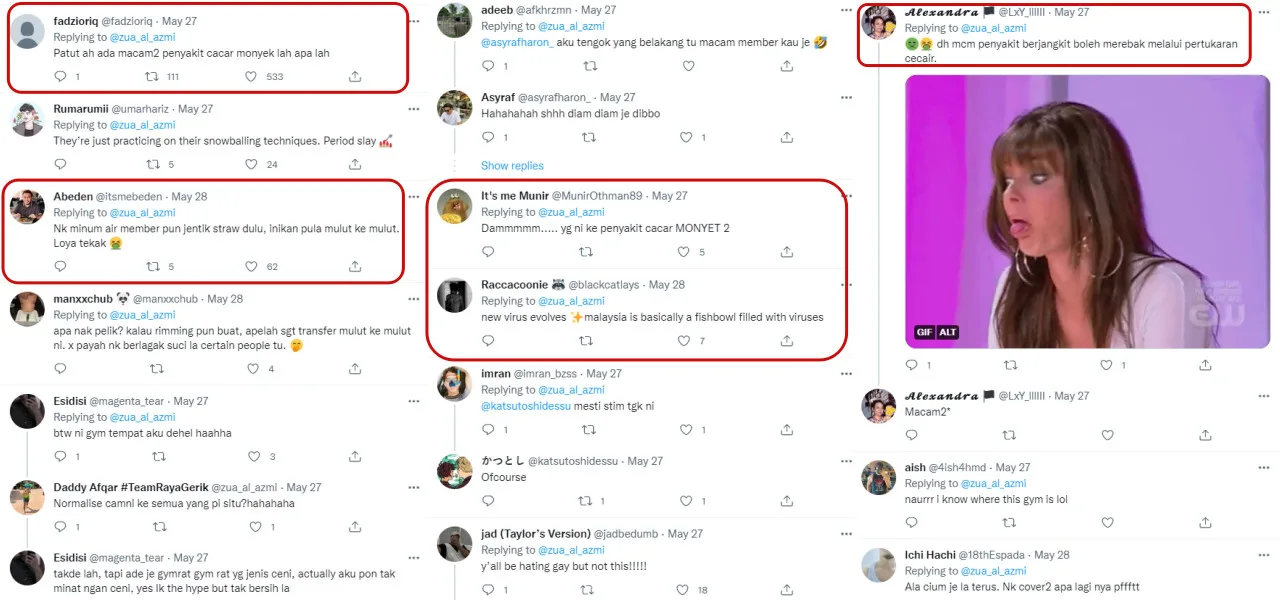The width and height of the screenshot is (1280, 600).
Task: Click the ALT badge on the GIF
Action: (947, 332)
